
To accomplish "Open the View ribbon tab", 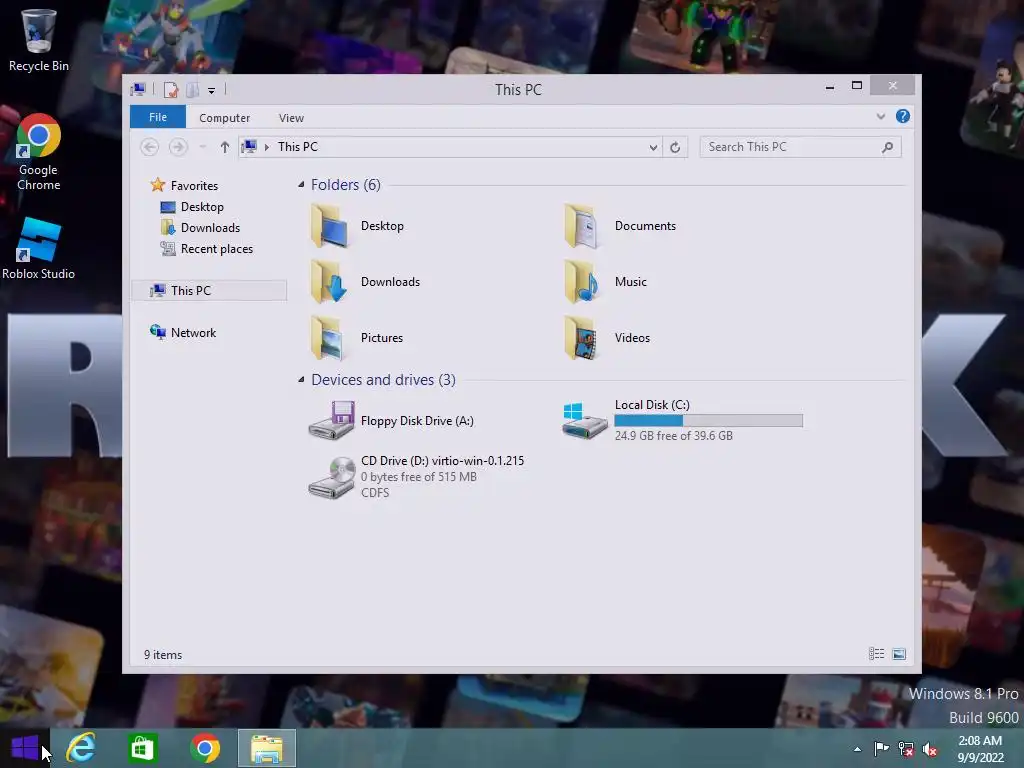I will [291, 118].
